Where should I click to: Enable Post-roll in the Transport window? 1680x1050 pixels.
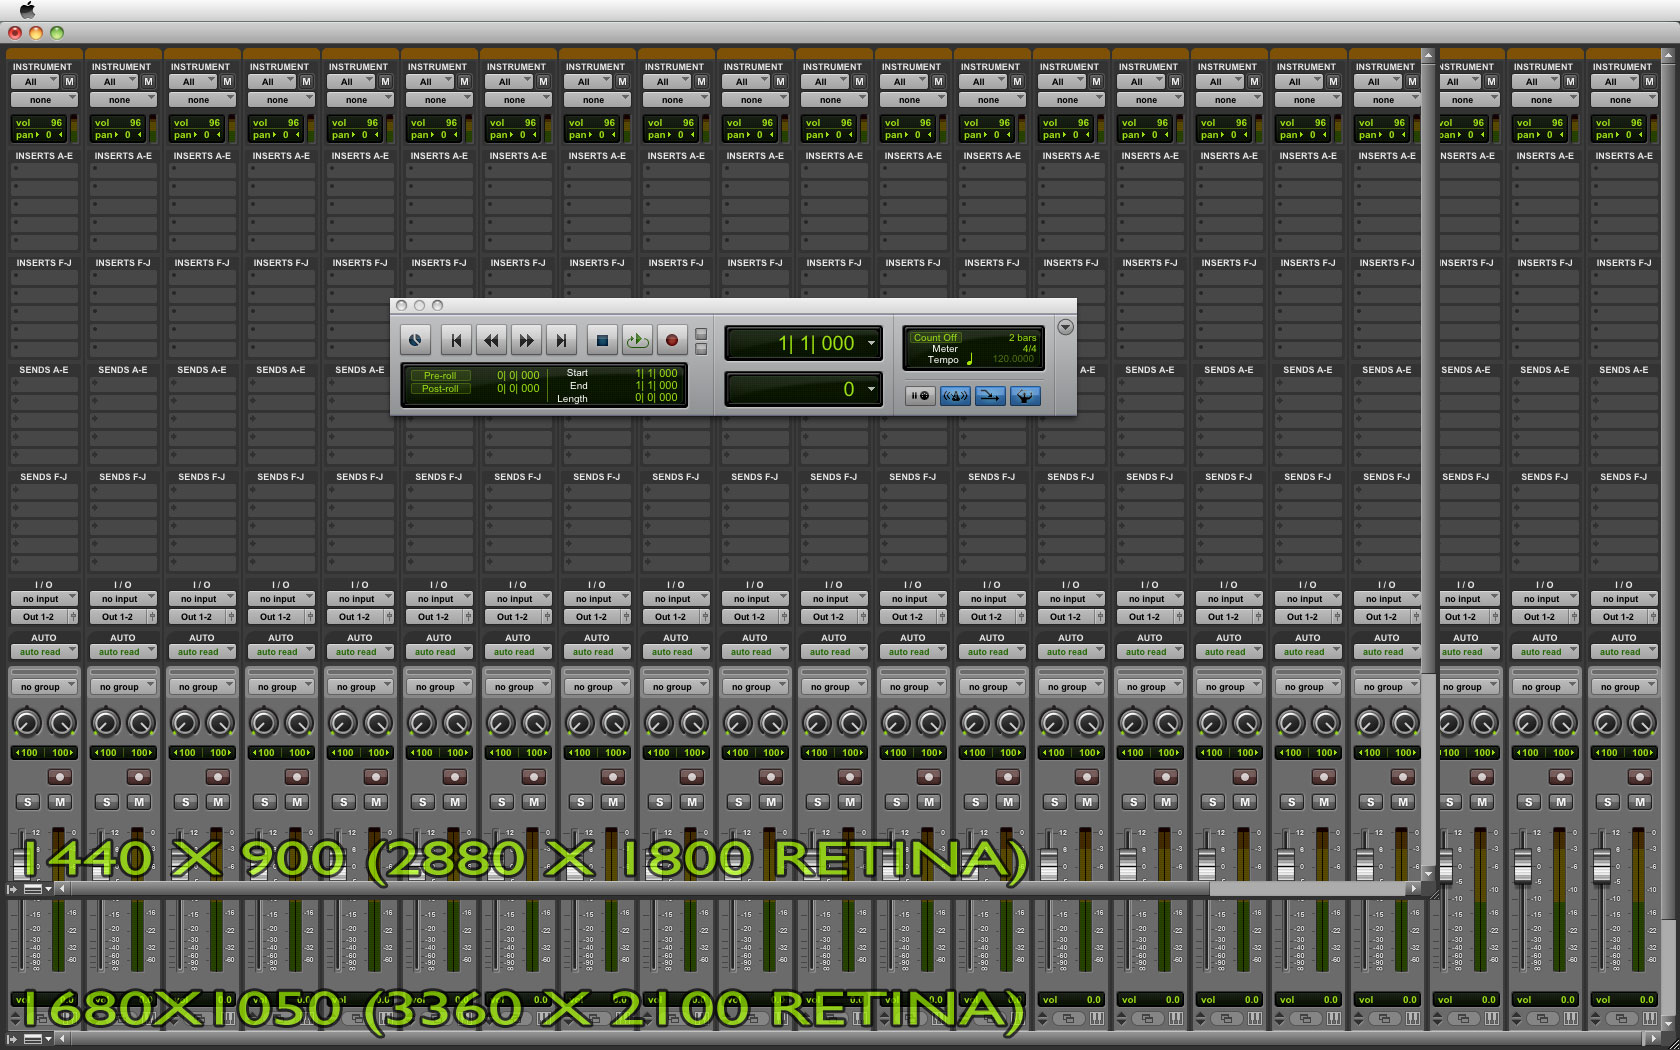[440, 389]
